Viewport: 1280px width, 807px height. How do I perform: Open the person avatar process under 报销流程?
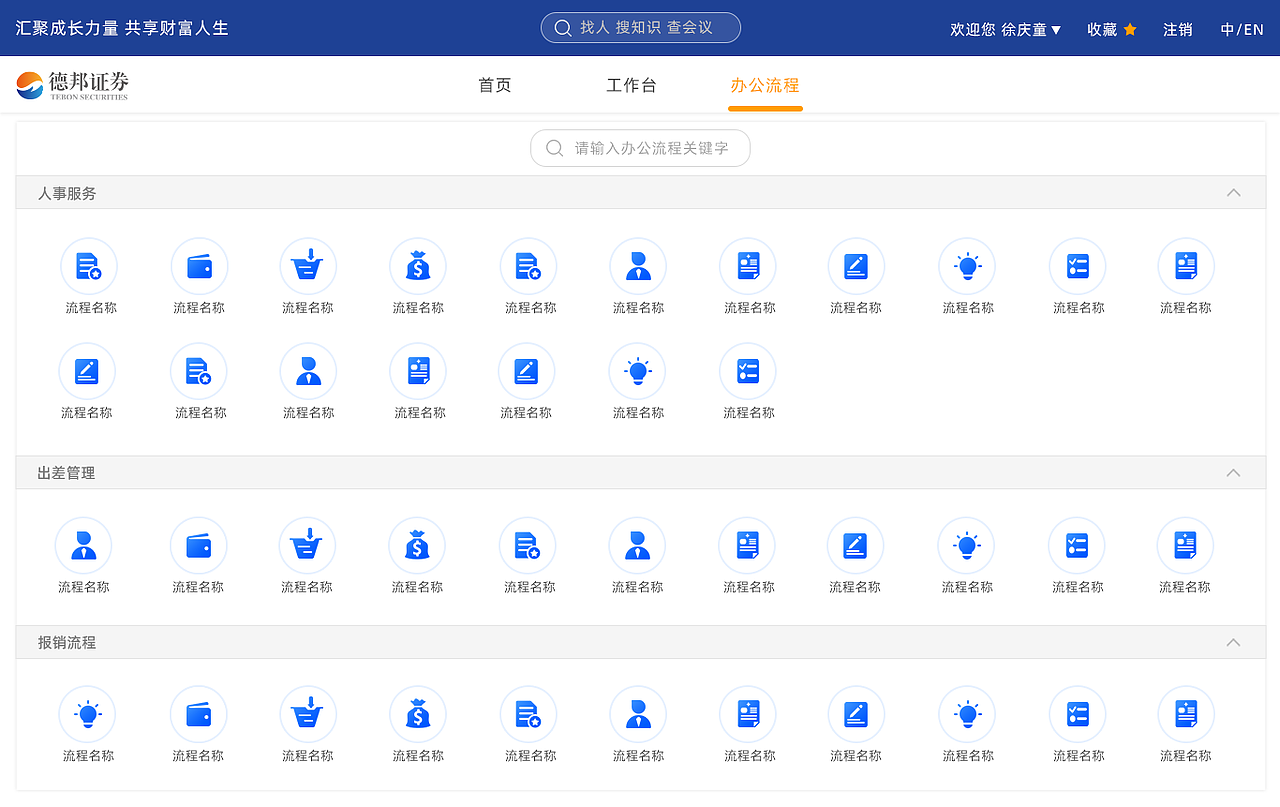point(638,715)
